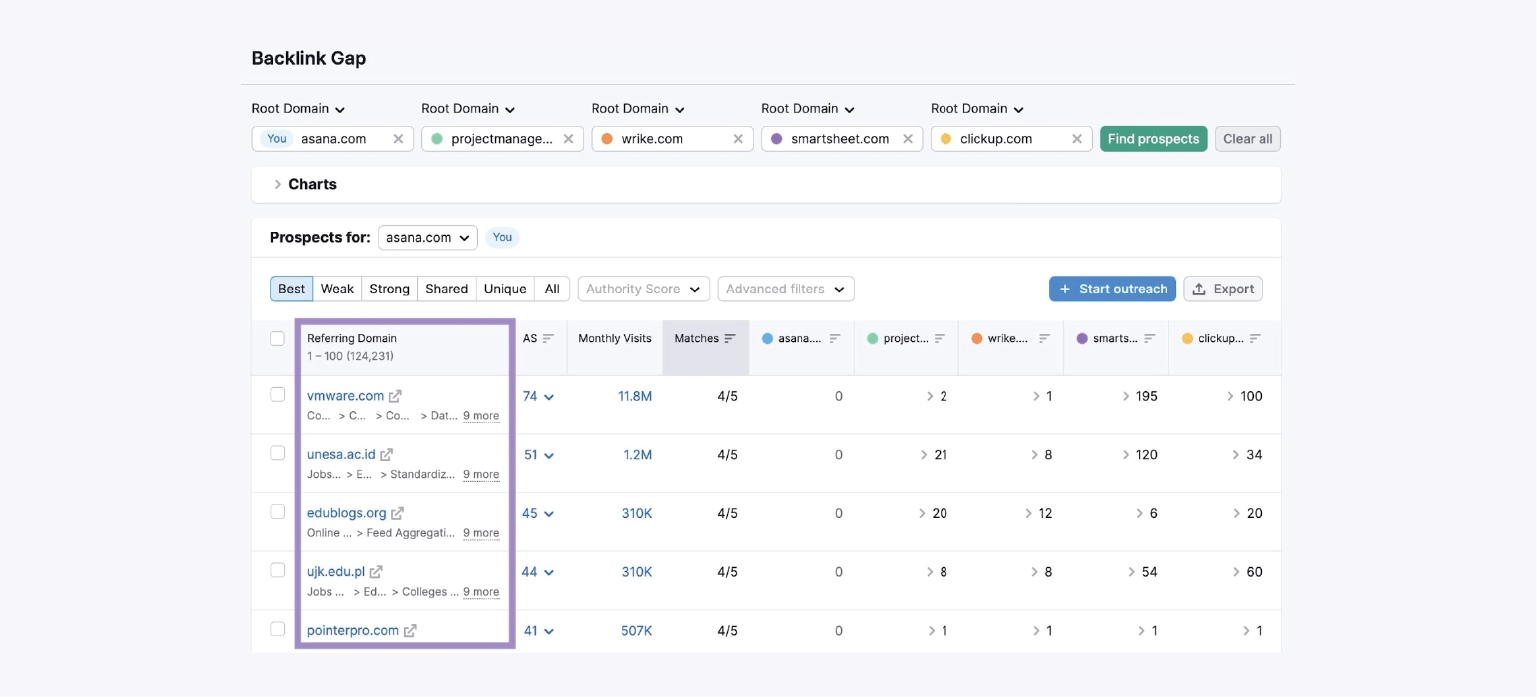Sort by the AS column sort icon
Screen dimensions: 1537x697
click(548, 339)
